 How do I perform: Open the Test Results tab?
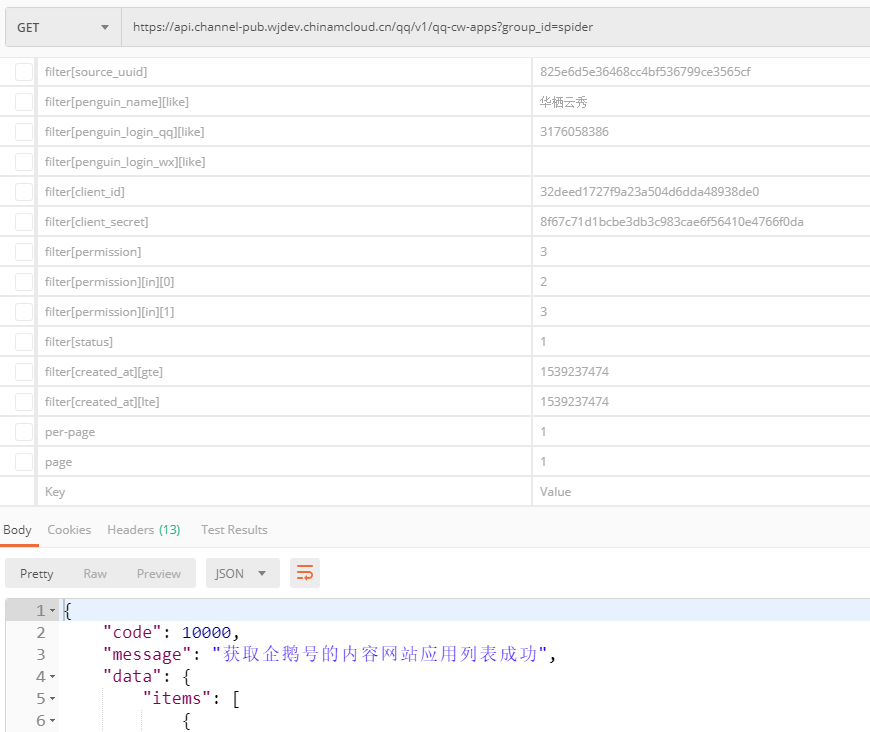click(x=234, y=530)
